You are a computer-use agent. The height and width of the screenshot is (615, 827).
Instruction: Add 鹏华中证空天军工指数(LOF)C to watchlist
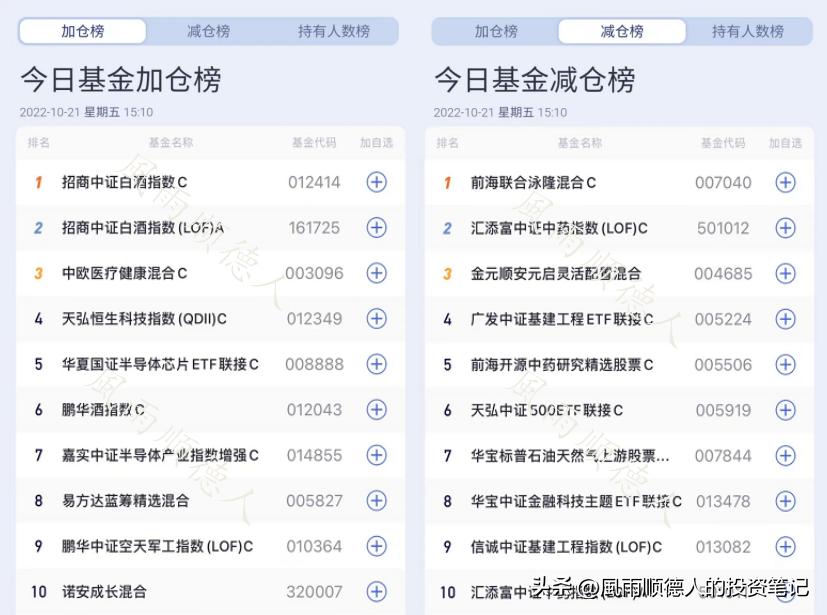click(377, 546)
